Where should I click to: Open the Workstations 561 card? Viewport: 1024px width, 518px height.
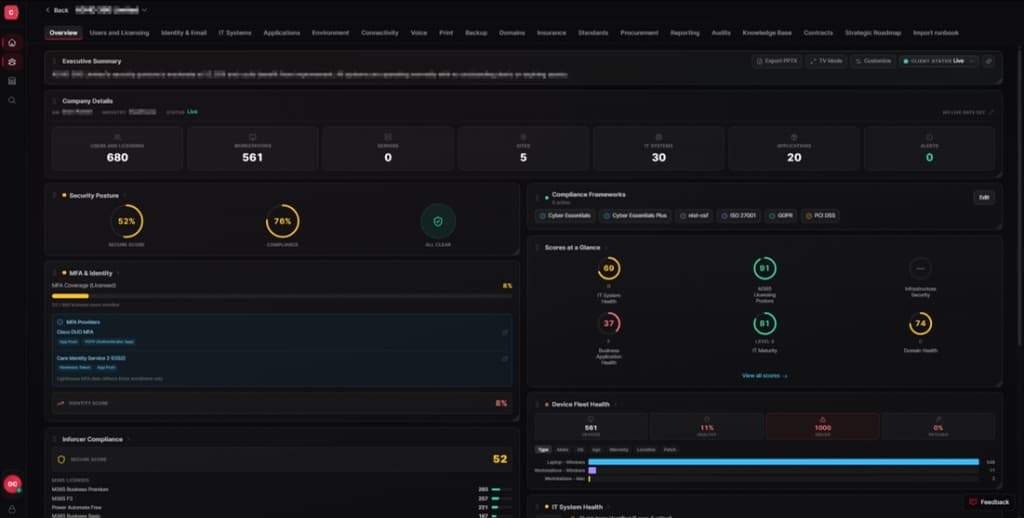coord(253,149)
